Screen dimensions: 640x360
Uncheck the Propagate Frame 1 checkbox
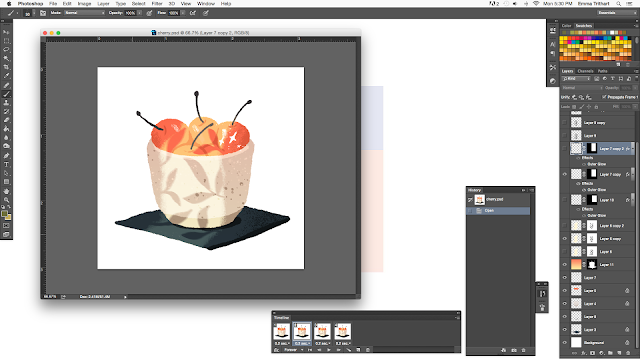[604, 97]
